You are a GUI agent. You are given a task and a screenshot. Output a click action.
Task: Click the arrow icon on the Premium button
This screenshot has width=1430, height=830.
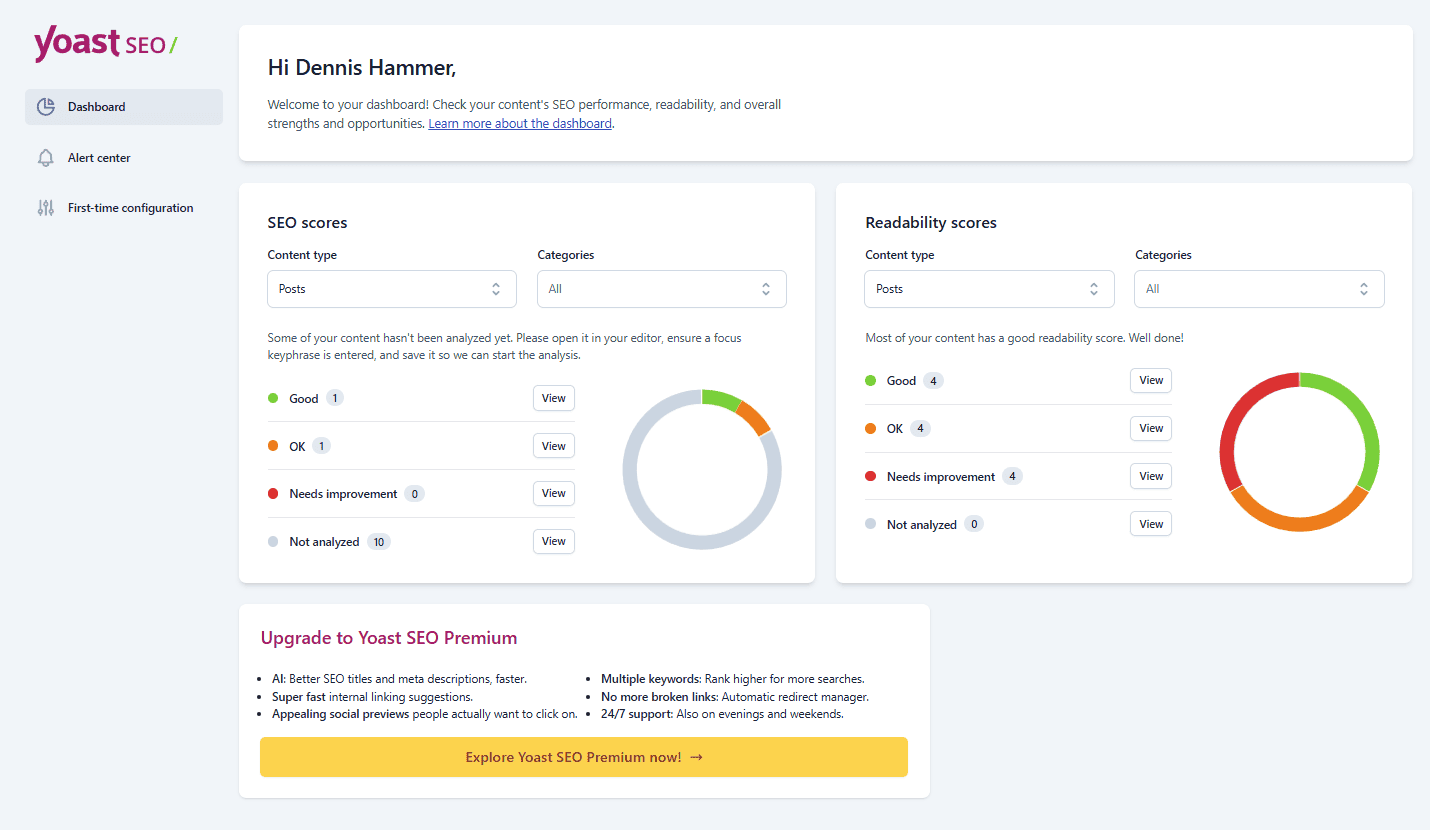(x=696, y=757)
